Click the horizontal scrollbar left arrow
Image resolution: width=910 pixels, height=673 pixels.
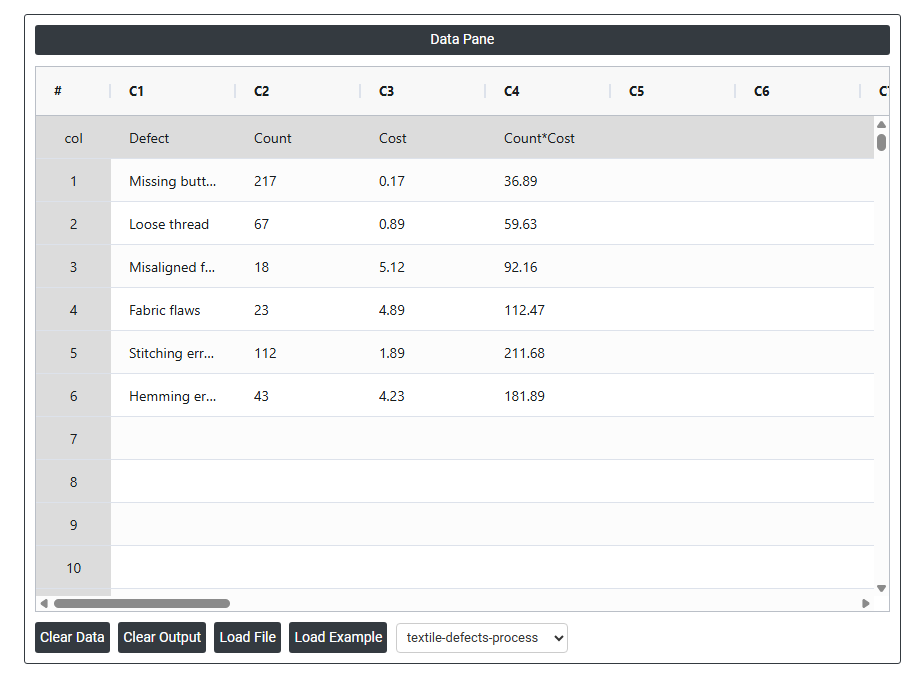pos(43,604)
